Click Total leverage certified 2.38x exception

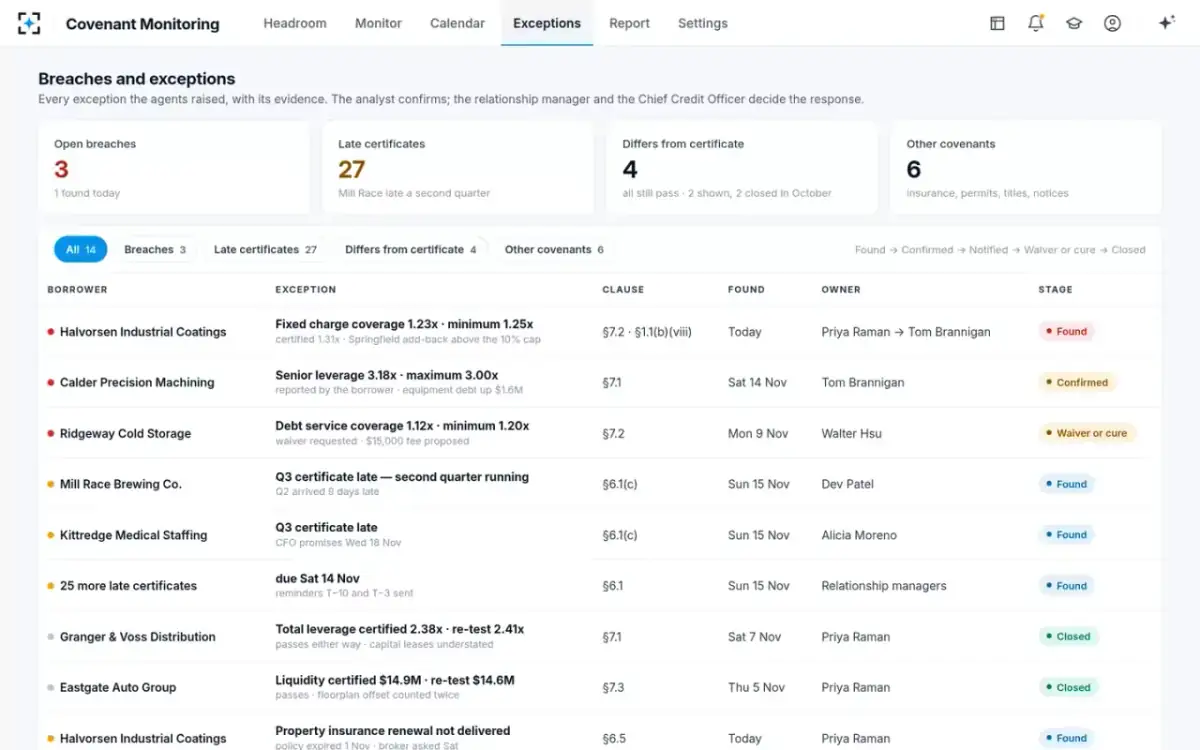[400, 629]
